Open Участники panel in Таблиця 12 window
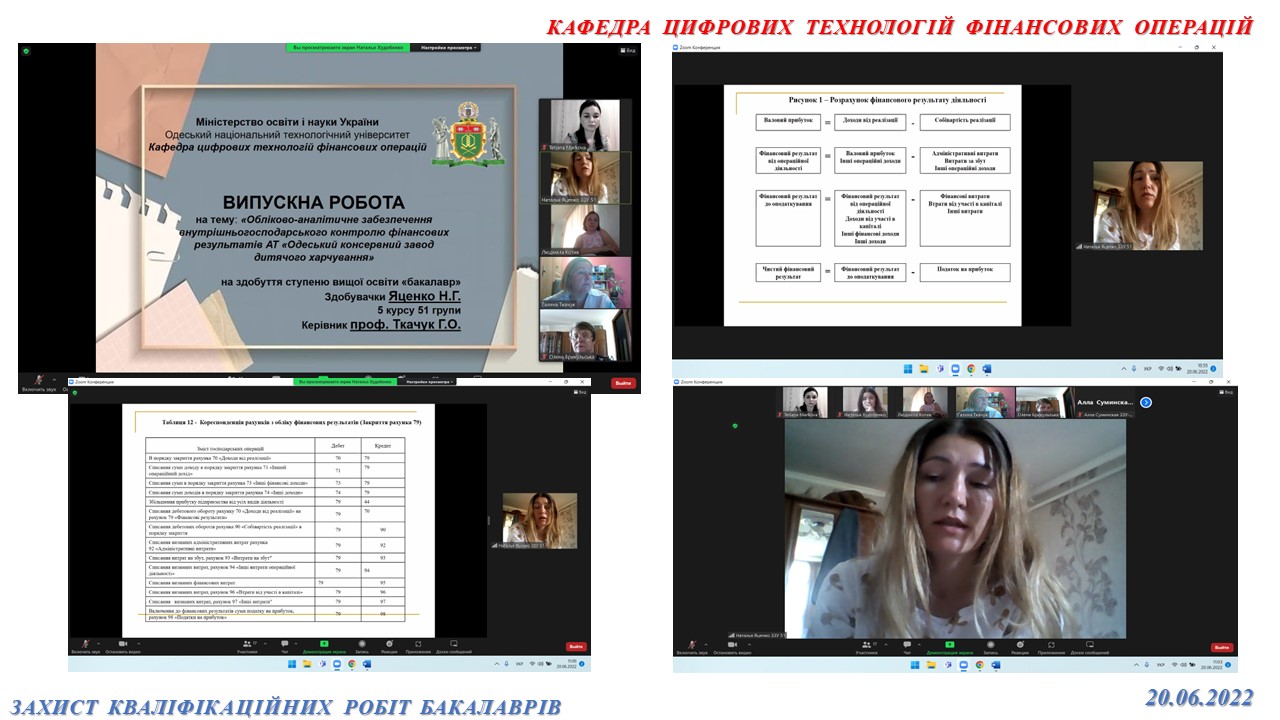 (x=247, y=647)
